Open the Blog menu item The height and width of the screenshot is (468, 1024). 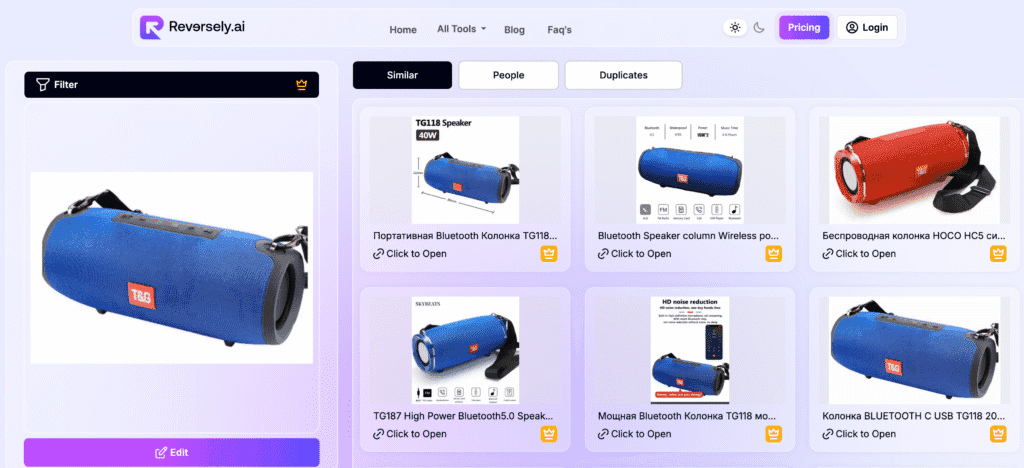[515, 29]
